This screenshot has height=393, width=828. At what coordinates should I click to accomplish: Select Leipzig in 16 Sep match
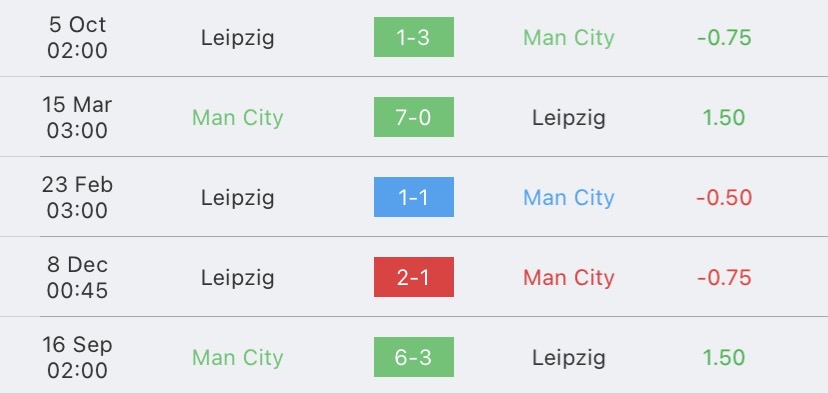click(569, 358)
